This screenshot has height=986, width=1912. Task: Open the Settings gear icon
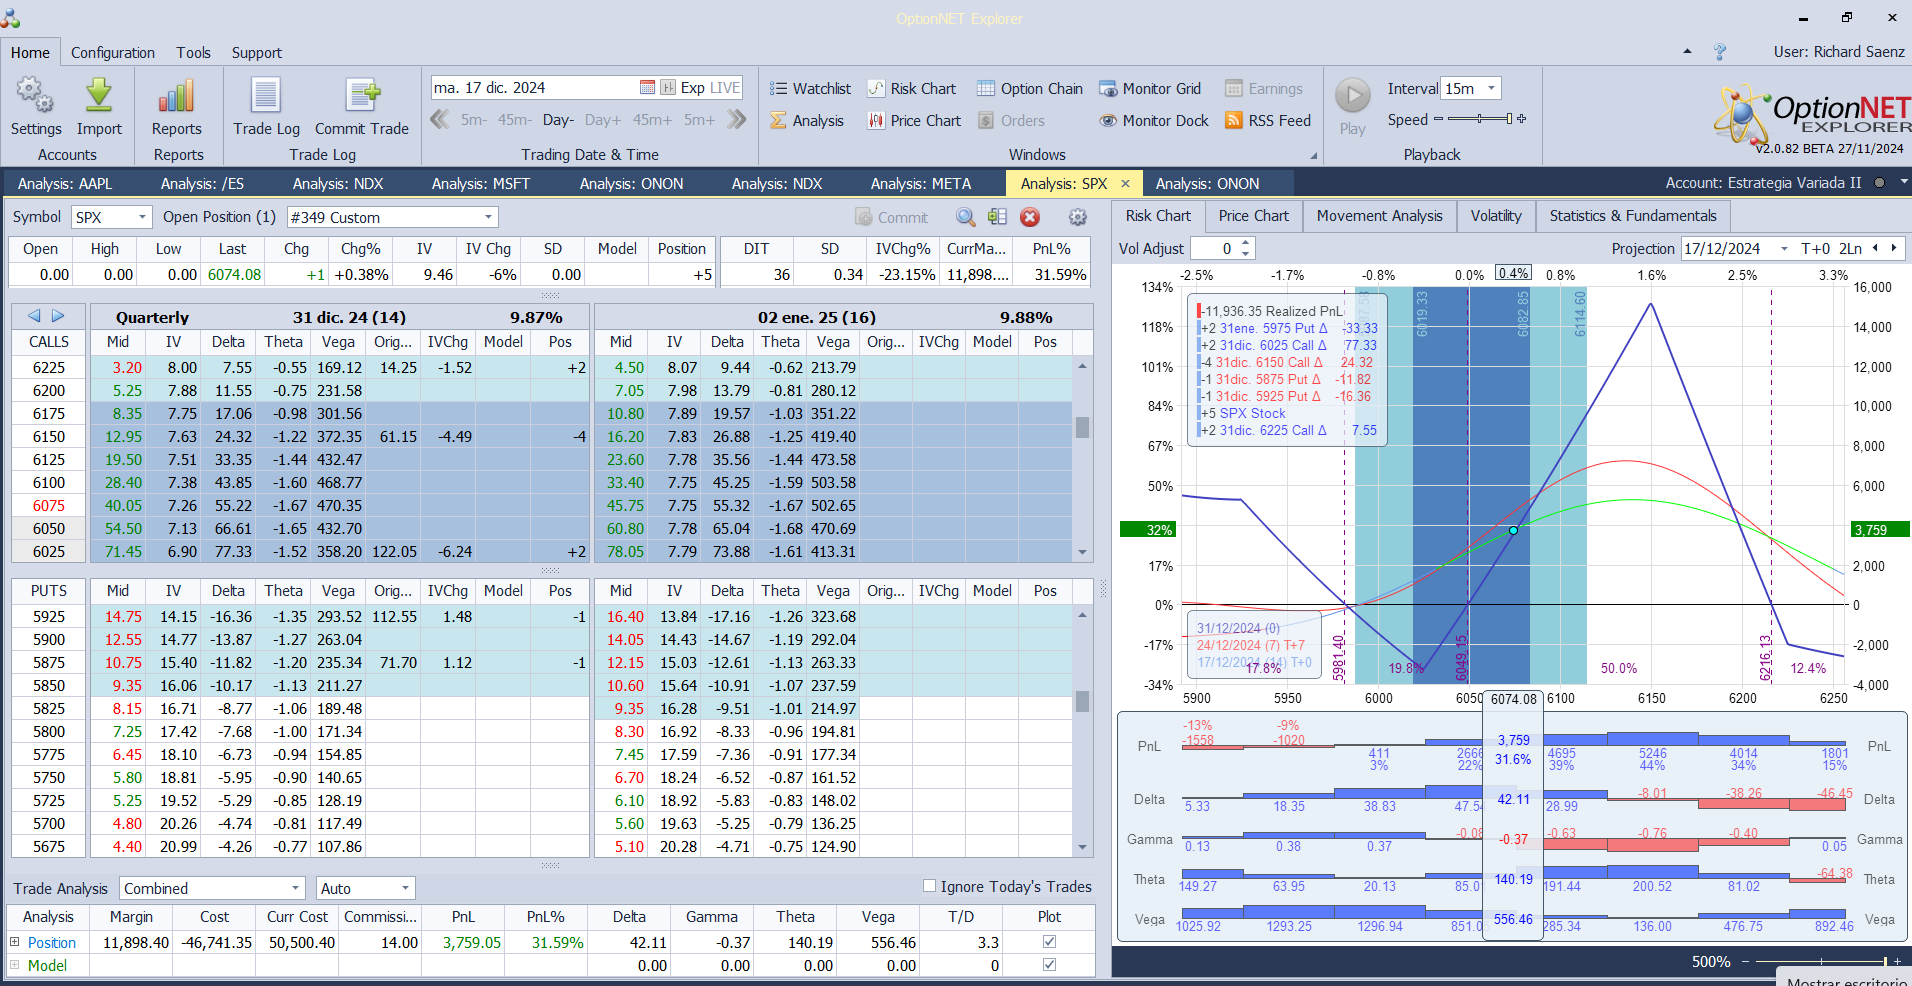[35, 97]
